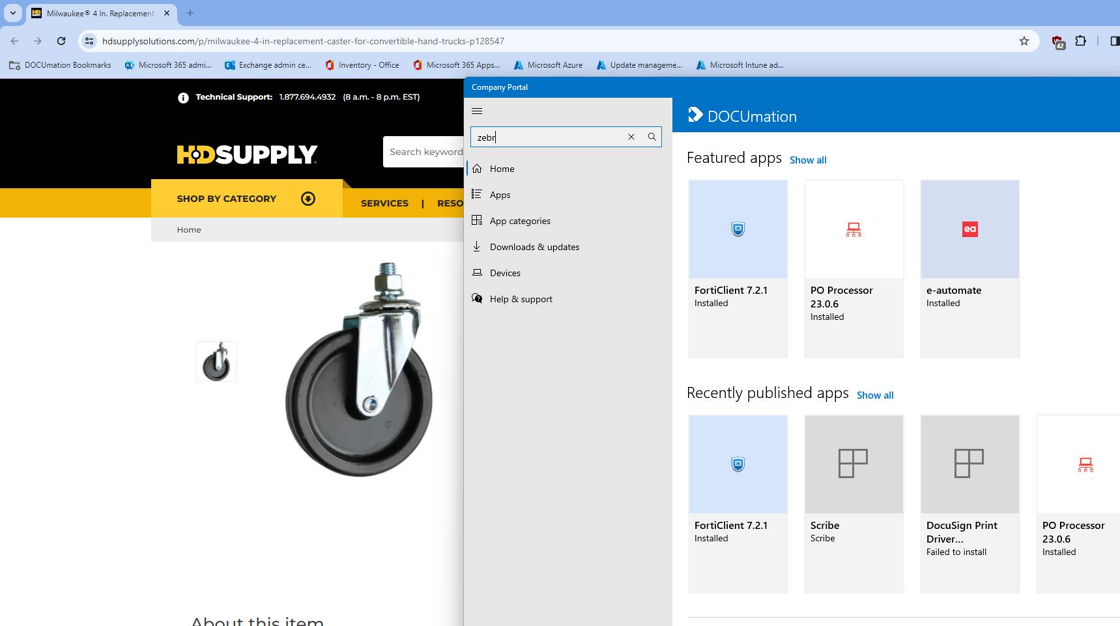This screenshot has width=1120, height=626.
Task: Click the Help & support chat icon
Action: click(x=477, y=299)
